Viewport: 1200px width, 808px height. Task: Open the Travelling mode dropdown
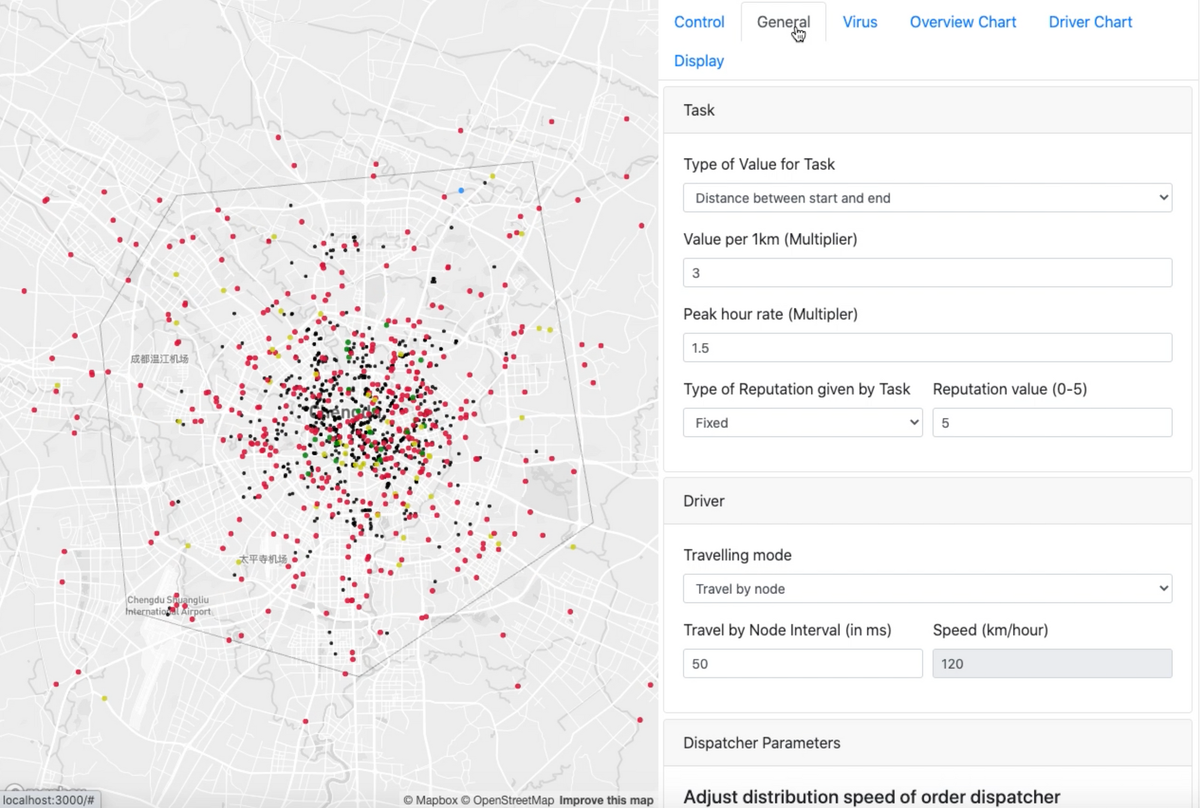pyautogui.click(x=926, y=588)
